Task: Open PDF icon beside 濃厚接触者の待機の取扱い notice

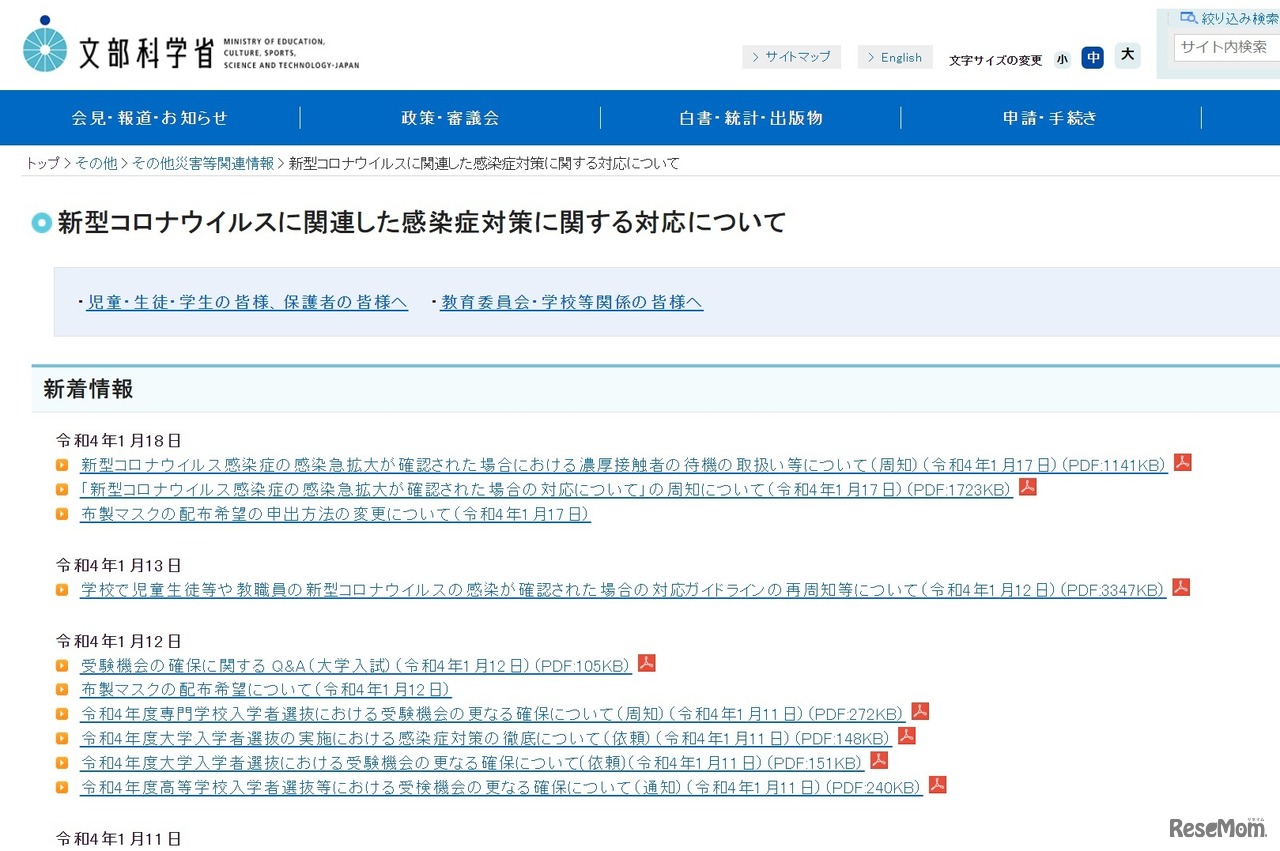Action: 1182,464
